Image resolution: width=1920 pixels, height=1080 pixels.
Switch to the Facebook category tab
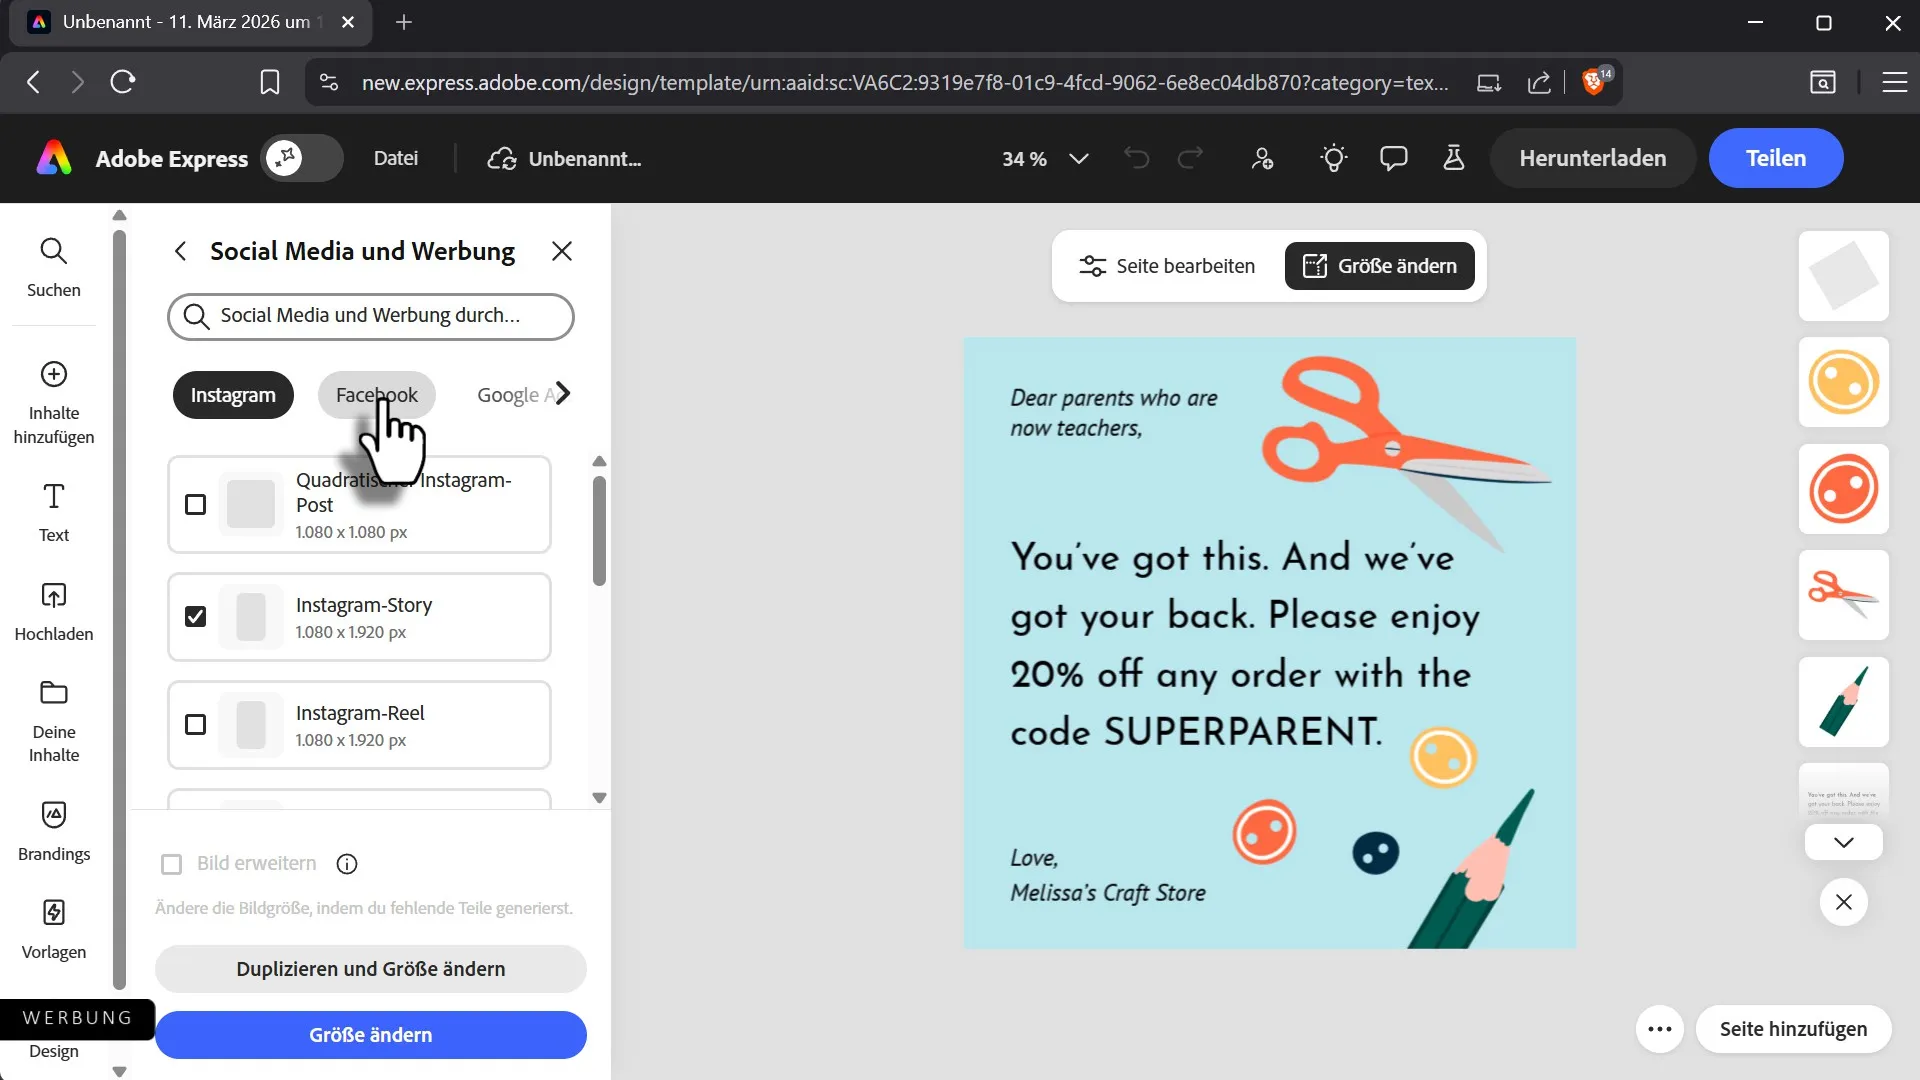click(376, 395)
